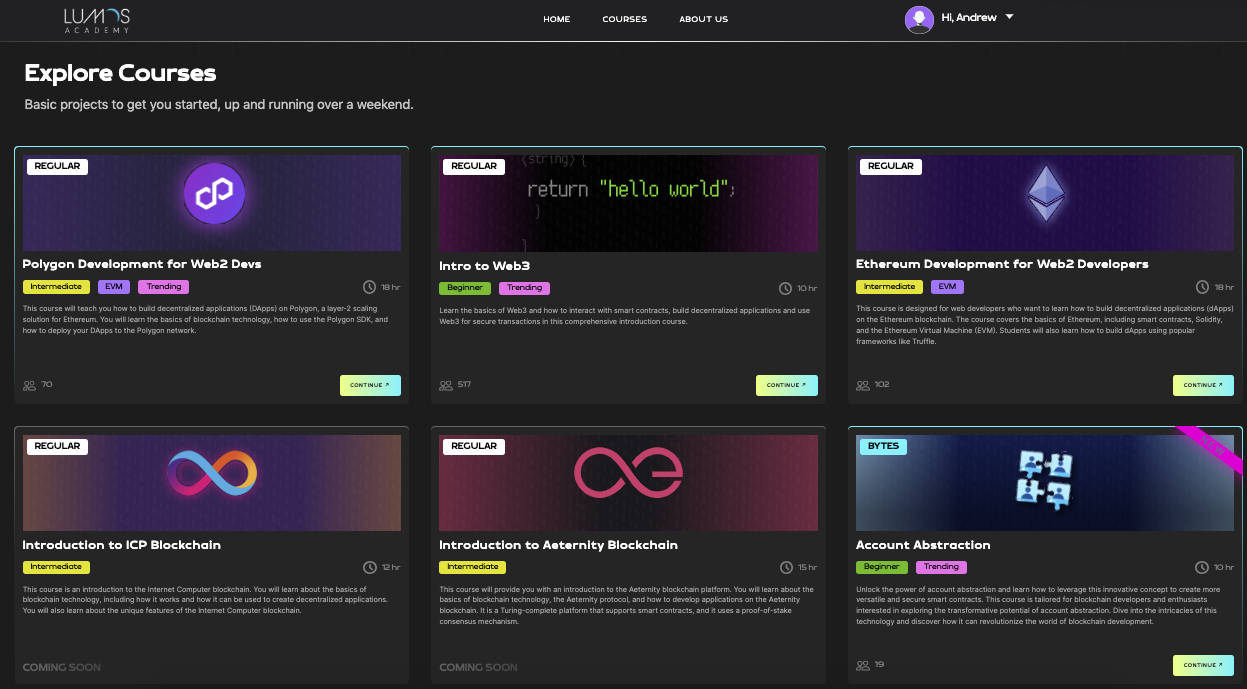
Task: Click the user avatar icon beside Hi, Andrew
Action: tap(919, 19)
